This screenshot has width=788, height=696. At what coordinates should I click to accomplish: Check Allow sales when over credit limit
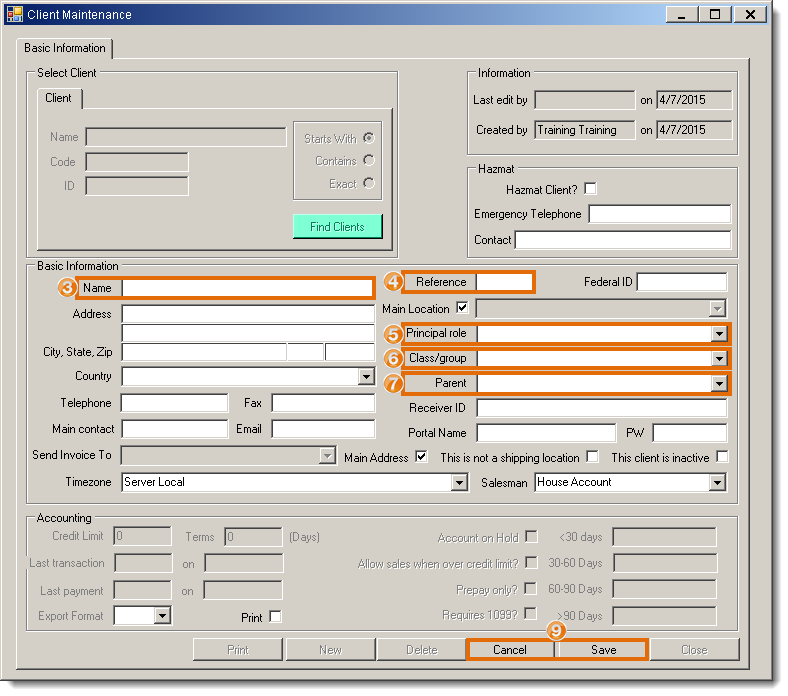click(531, 563)
